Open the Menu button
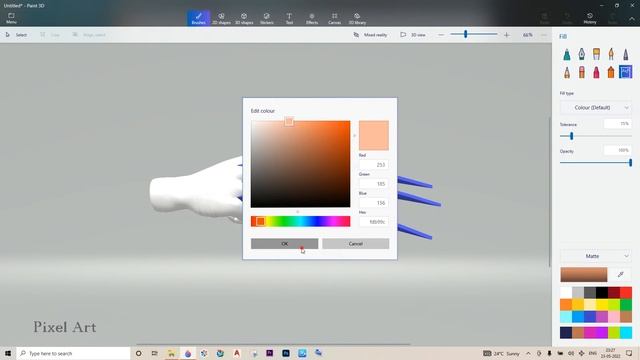The image size is (640, 360). click(x=11, y=18)
